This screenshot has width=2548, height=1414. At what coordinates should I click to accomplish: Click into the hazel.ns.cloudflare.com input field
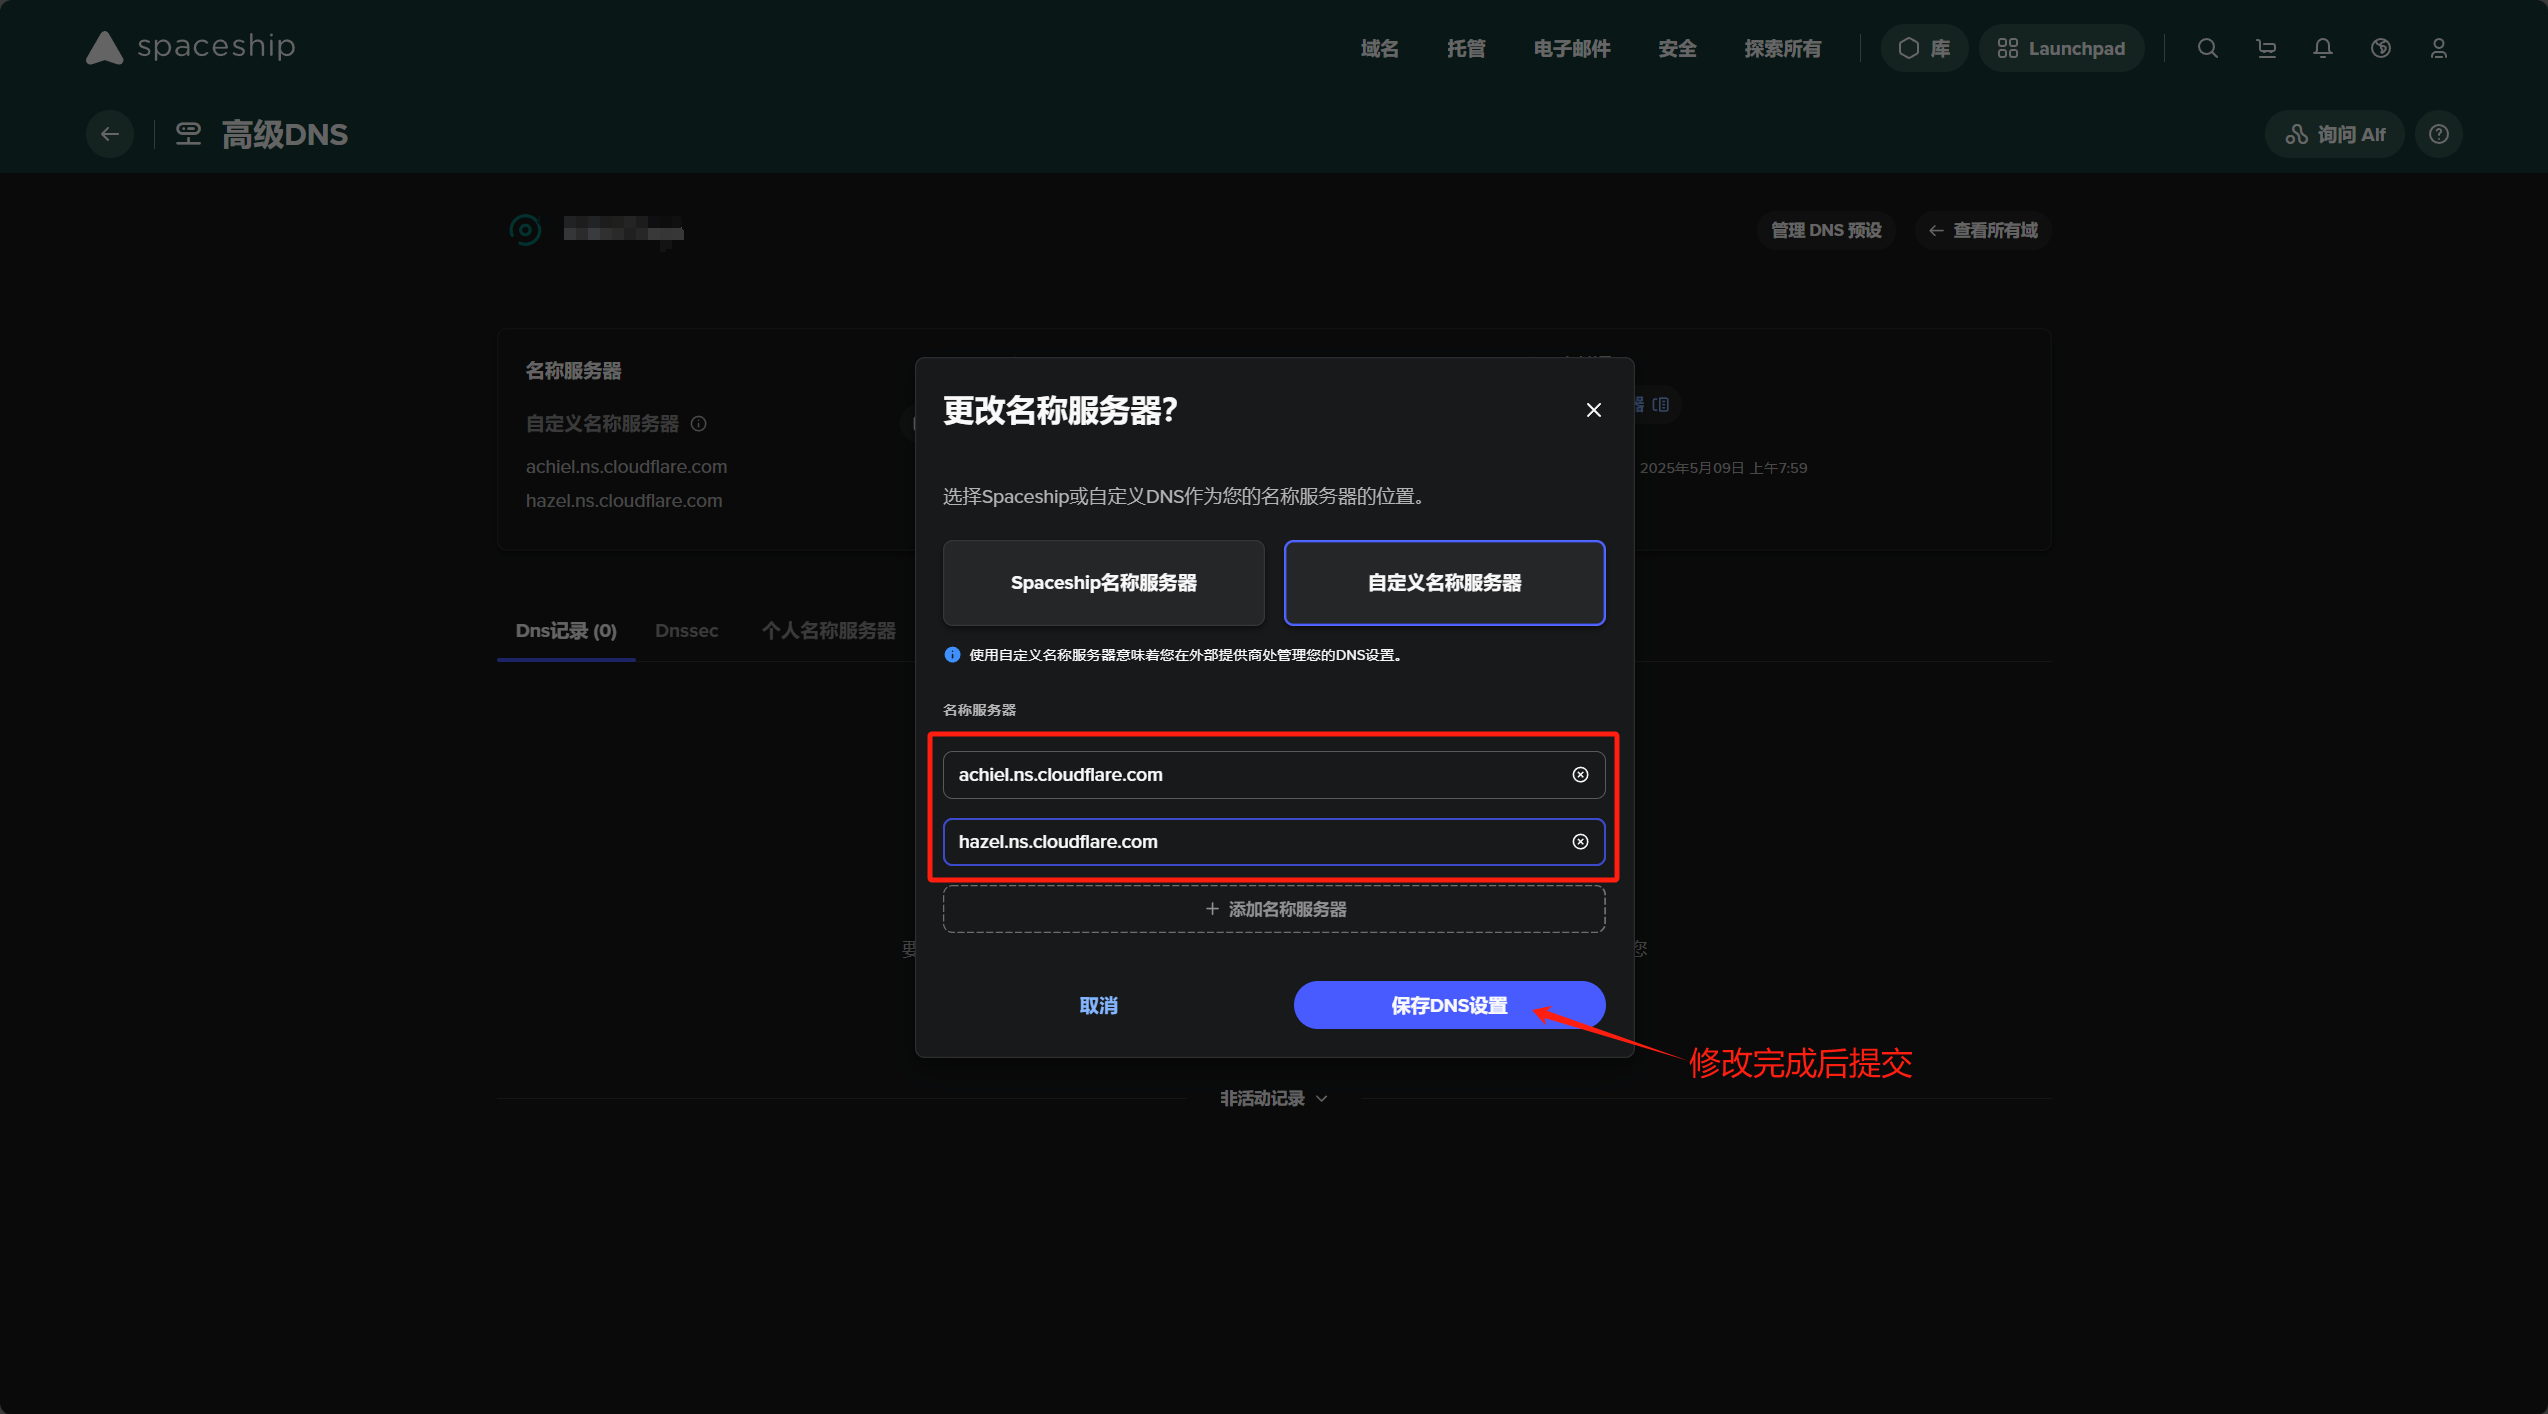coord(1250,842)
